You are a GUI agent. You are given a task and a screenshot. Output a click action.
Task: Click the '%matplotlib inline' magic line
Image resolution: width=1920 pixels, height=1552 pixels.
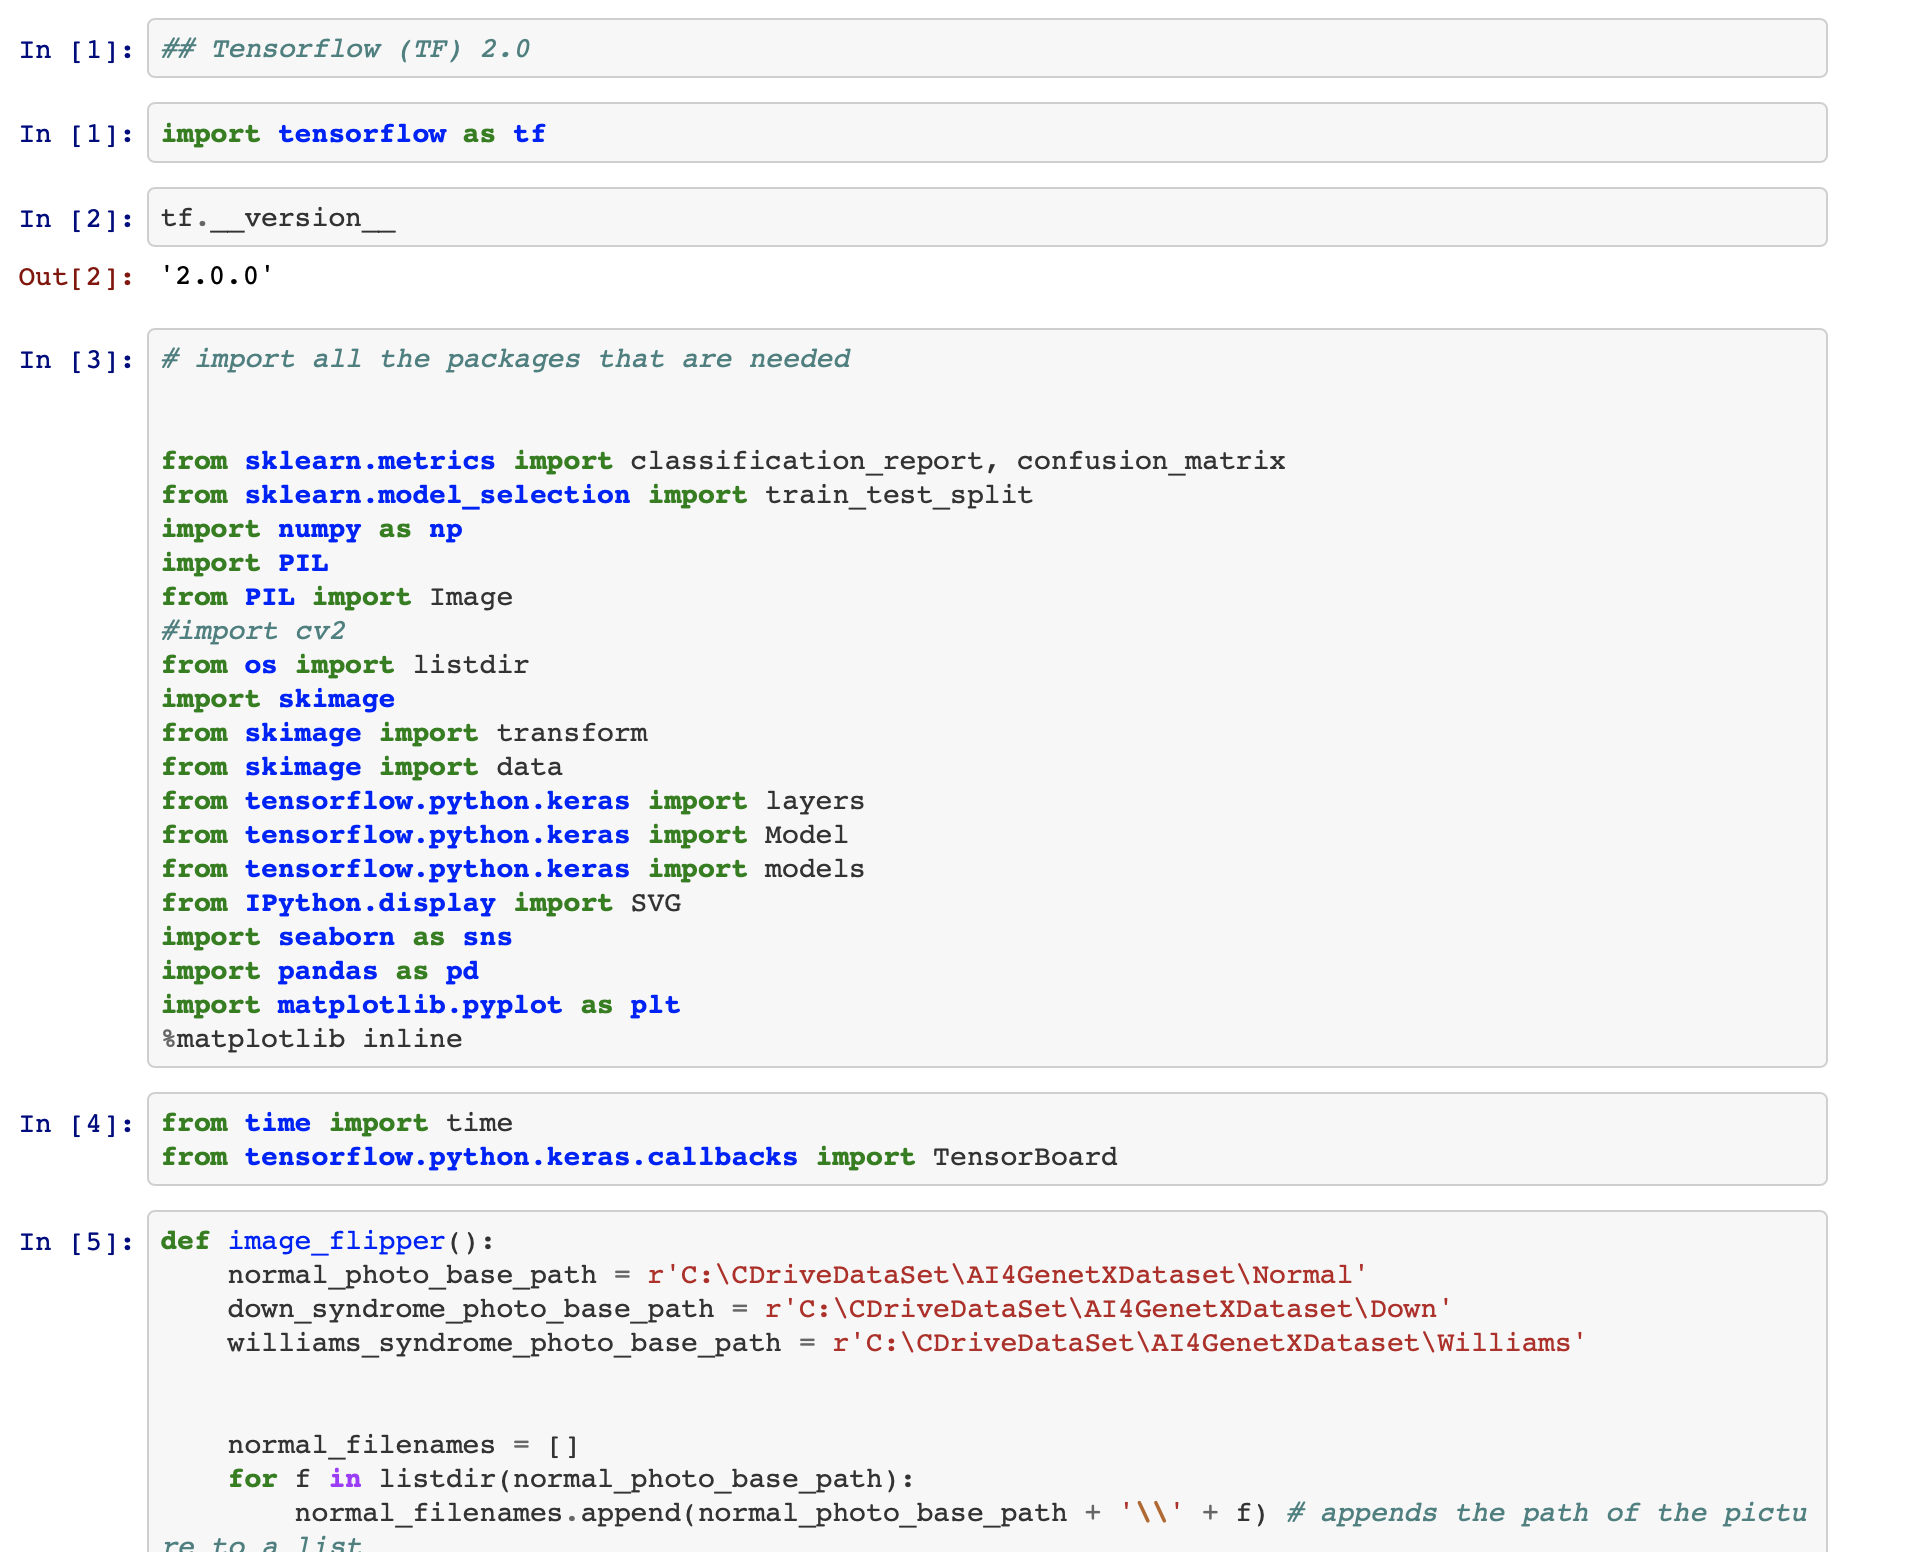pyautogui.click(x=312, y=1039)
